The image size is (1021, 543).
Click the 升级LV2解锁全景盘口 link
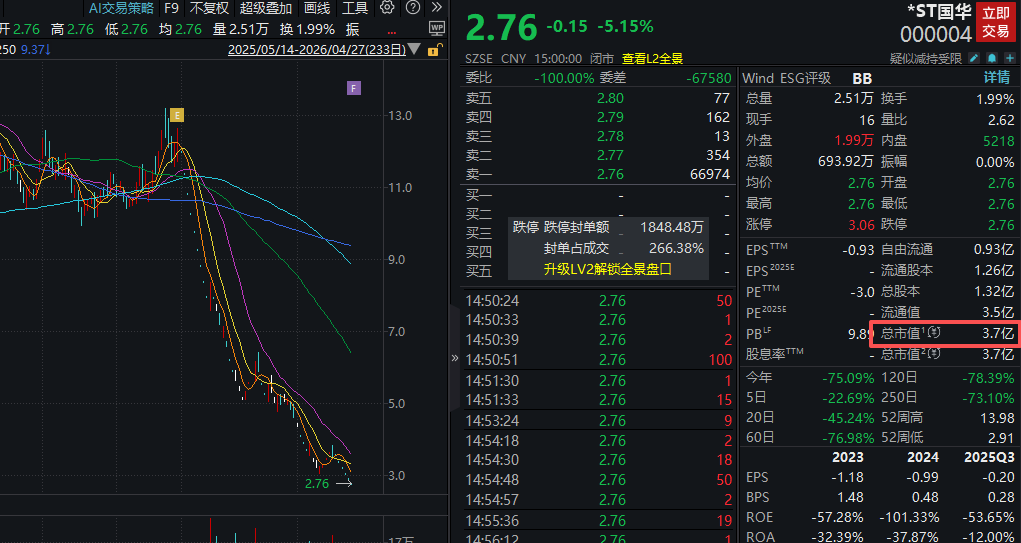click(607, 269)
